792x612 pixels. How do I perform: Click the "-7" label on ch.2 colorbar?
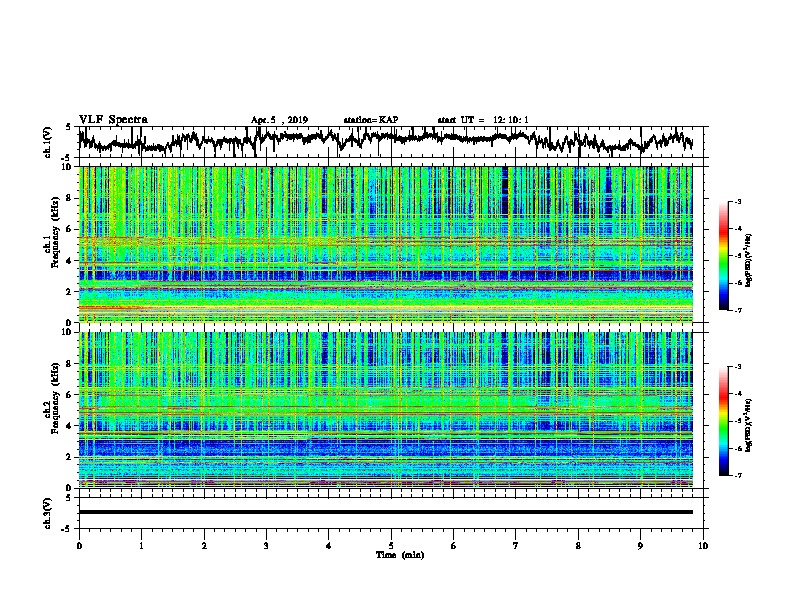pos(737,475)
